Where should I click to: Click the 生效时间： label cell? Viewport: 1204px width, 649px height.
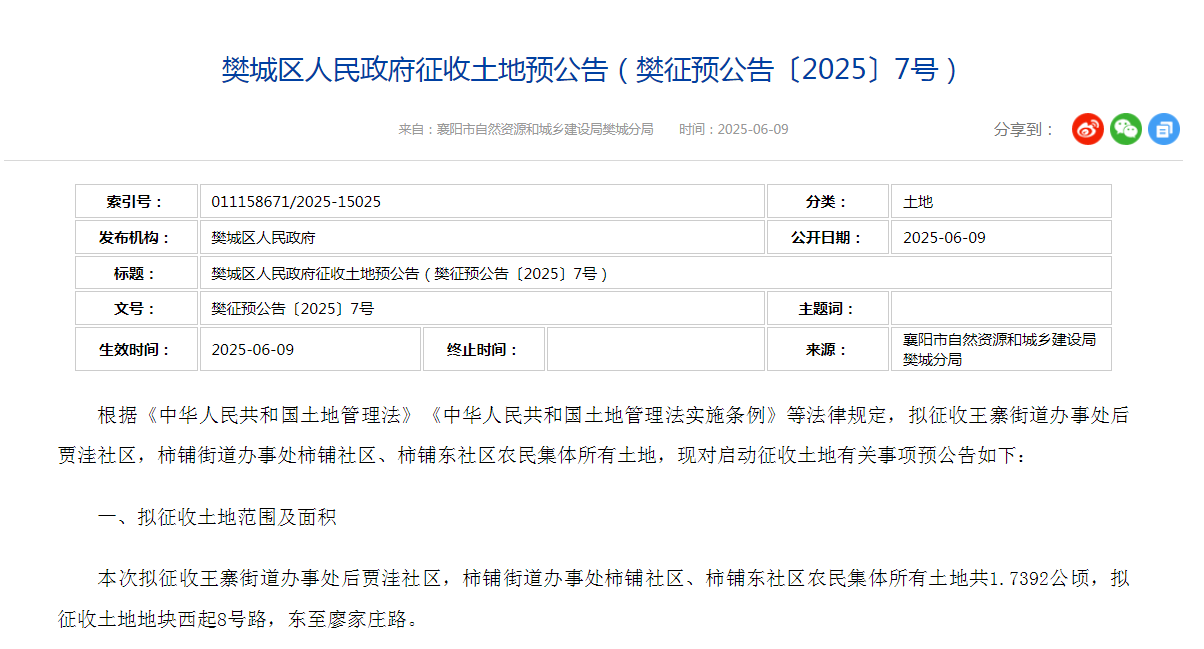[x=136, y=349]
